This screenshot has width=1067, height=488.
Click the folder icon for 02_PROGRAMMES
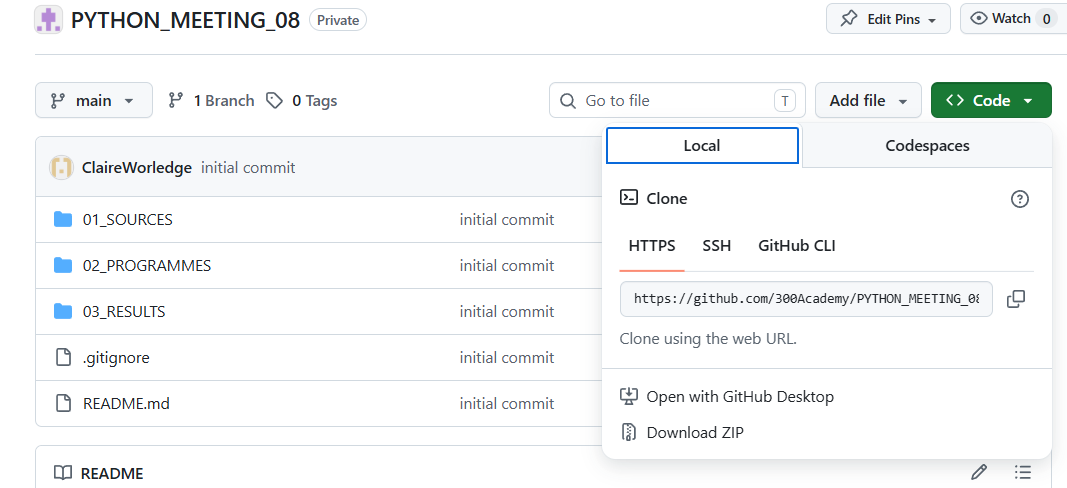63,265
